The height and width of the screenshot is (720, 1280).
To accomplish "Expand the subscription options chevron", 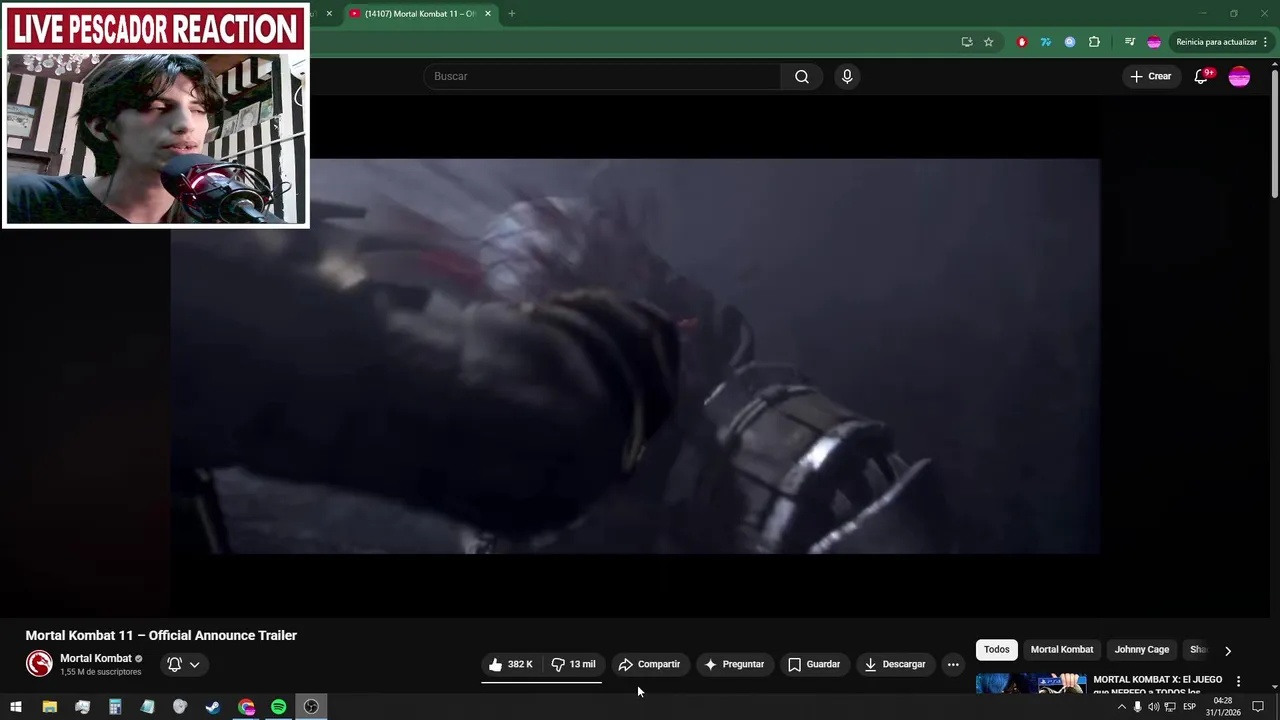I will (x=195, y=664).
